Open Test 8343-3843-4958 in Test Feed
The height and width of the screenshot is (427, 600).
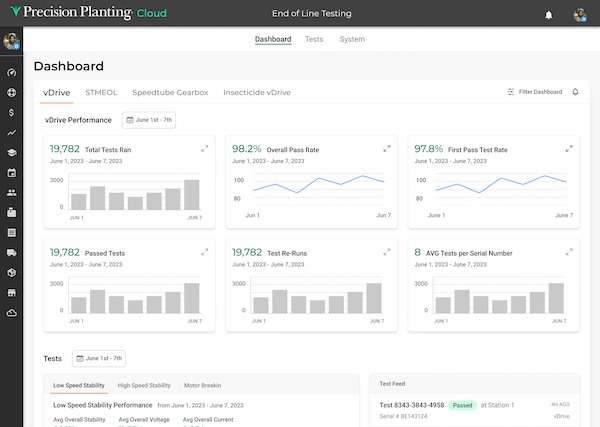(412, 405)
